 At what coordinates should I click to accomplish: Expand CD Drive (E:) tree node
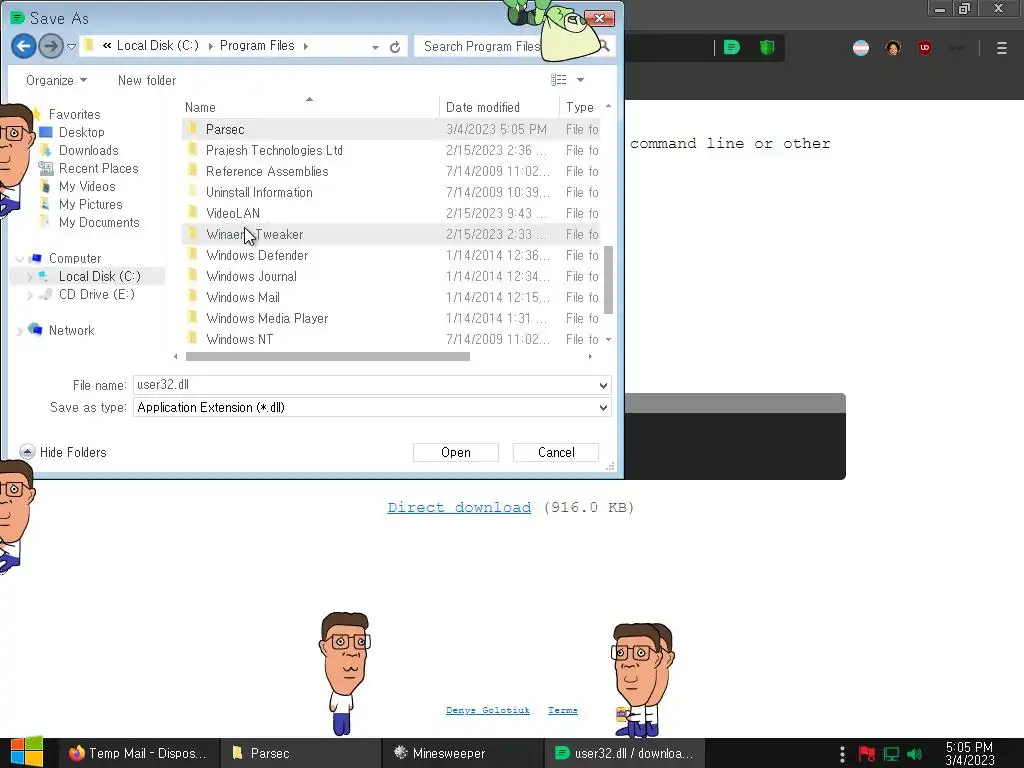click(x=29, y=295)
